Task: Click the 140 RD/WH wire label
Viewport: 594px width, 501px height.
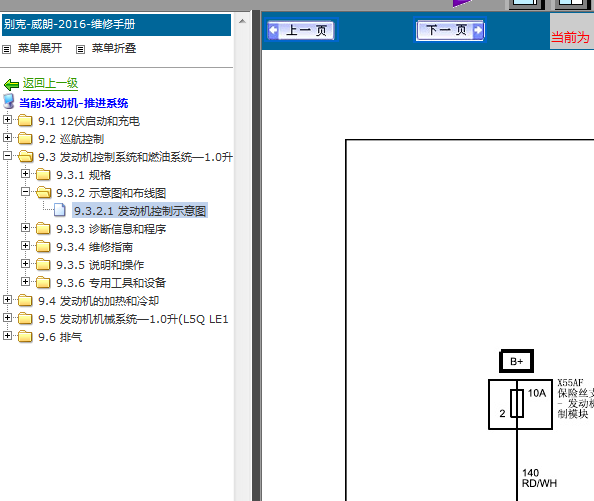Action: (539, 478)
